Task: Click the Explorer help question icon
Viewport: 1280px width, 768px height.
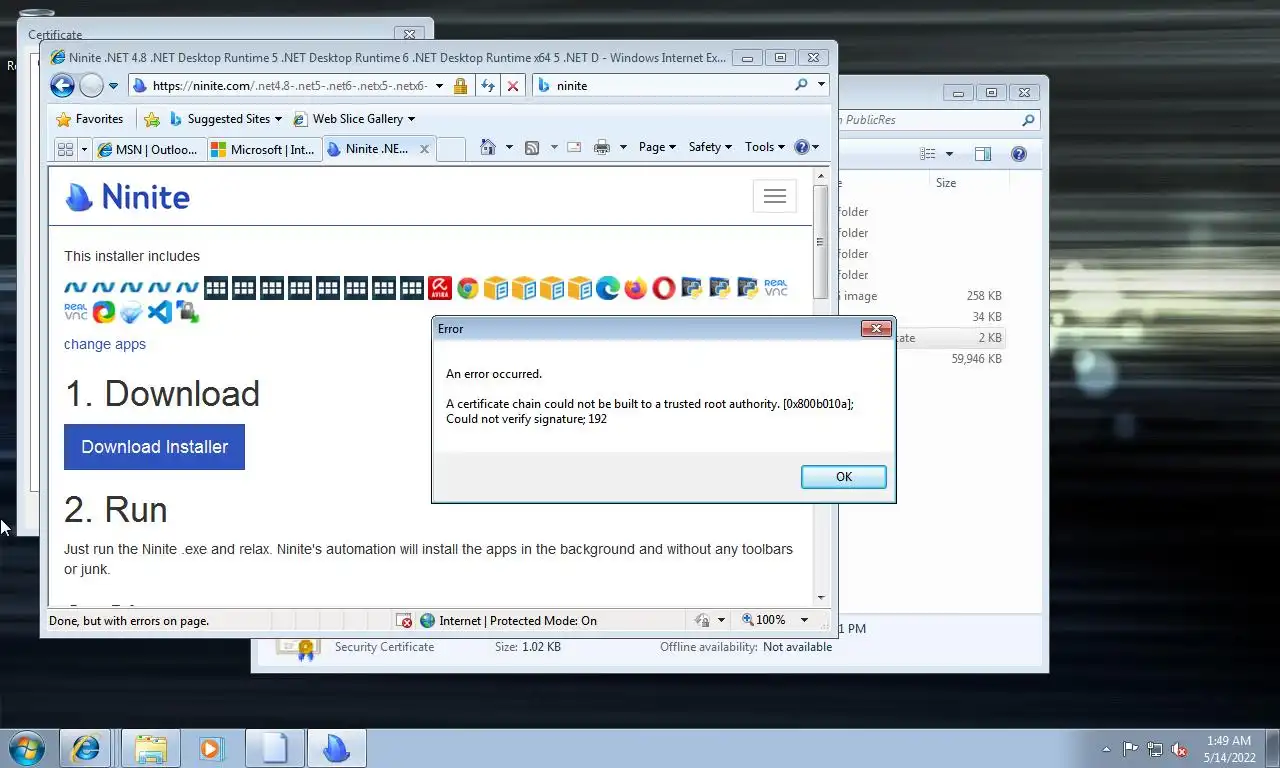Action: click(1018, 154)
